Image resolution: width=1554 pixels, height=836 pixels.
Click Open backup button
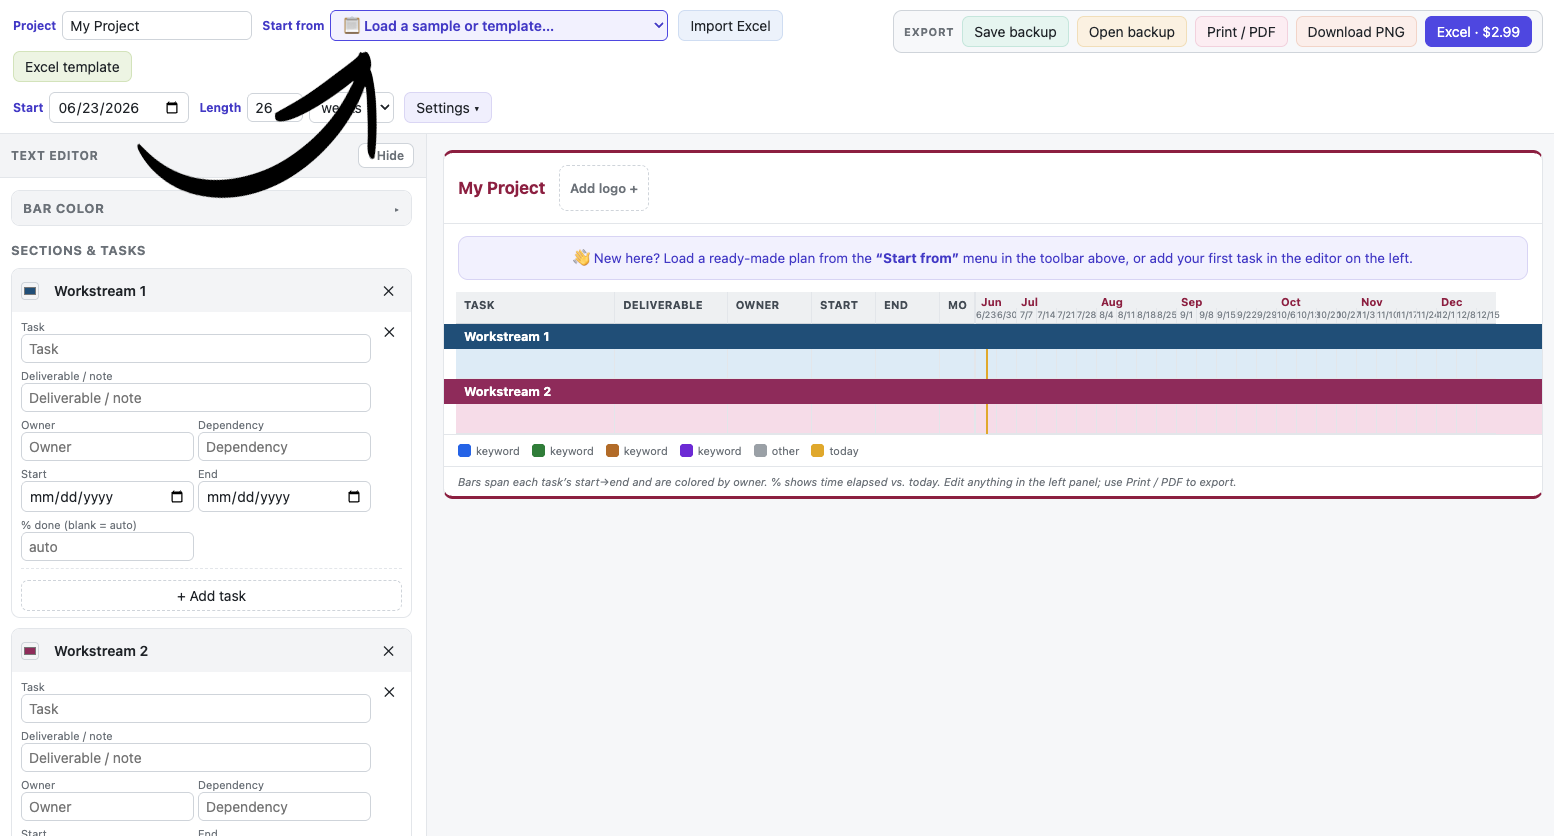[x=1131, y=32]
